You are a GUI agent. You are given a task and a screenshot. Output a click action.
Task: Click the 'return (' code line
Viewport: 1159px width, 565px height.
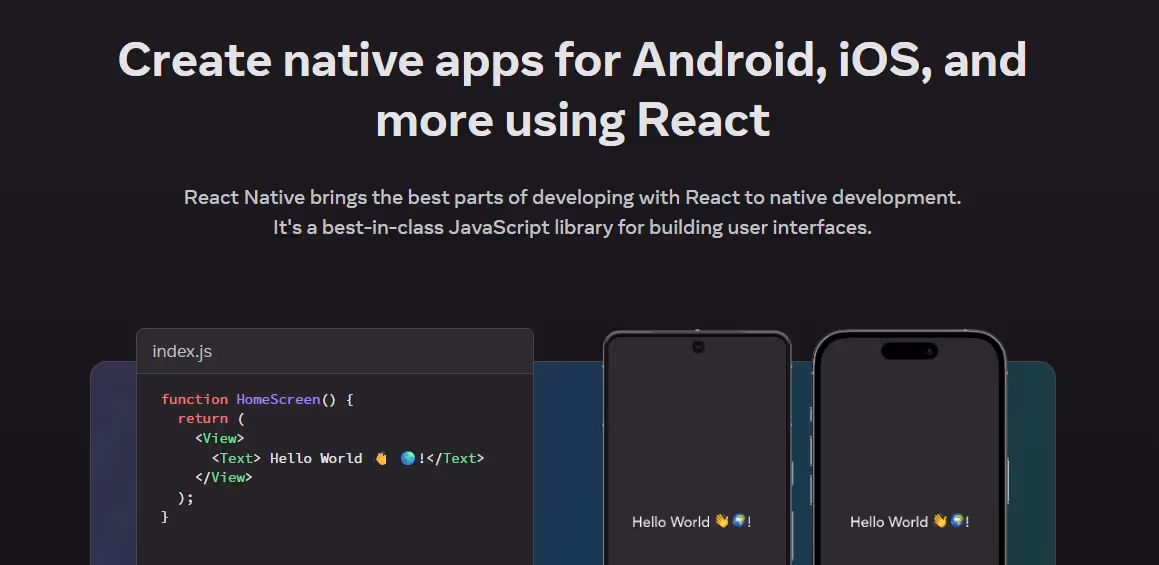point(211,419)
